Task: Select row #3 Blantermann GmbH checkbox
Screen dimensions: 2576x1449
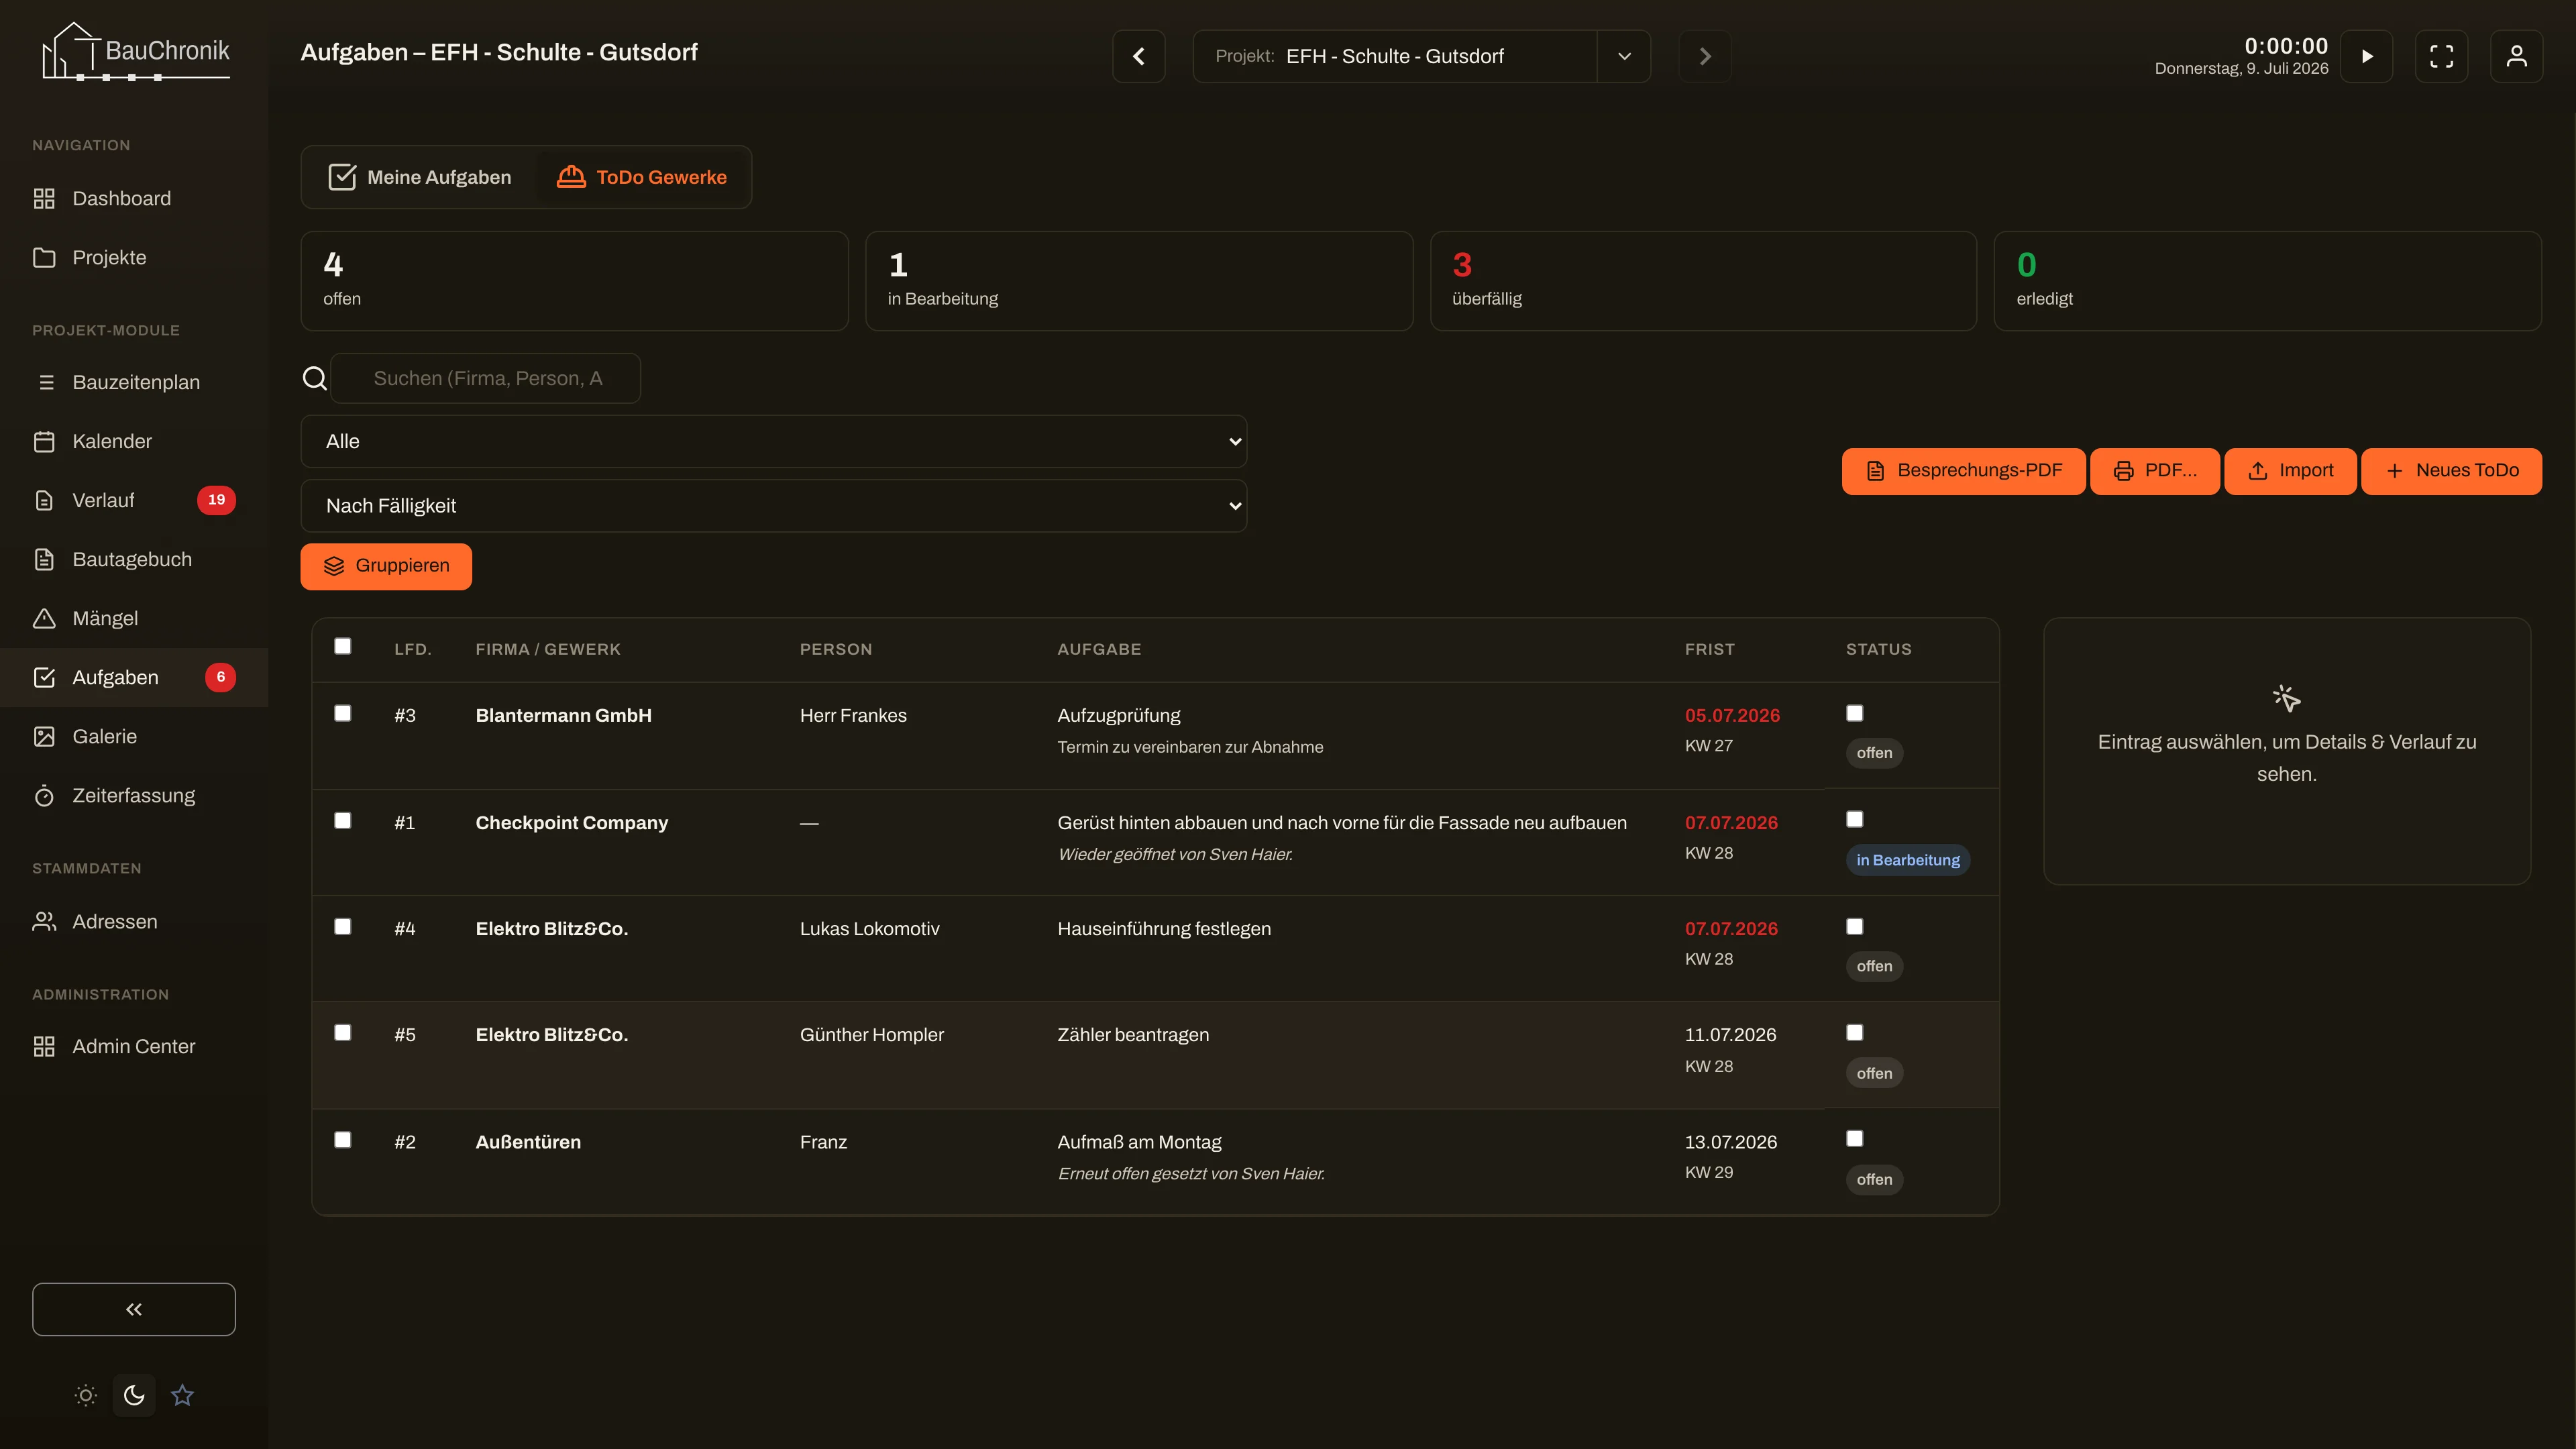Action: [343, 713]
